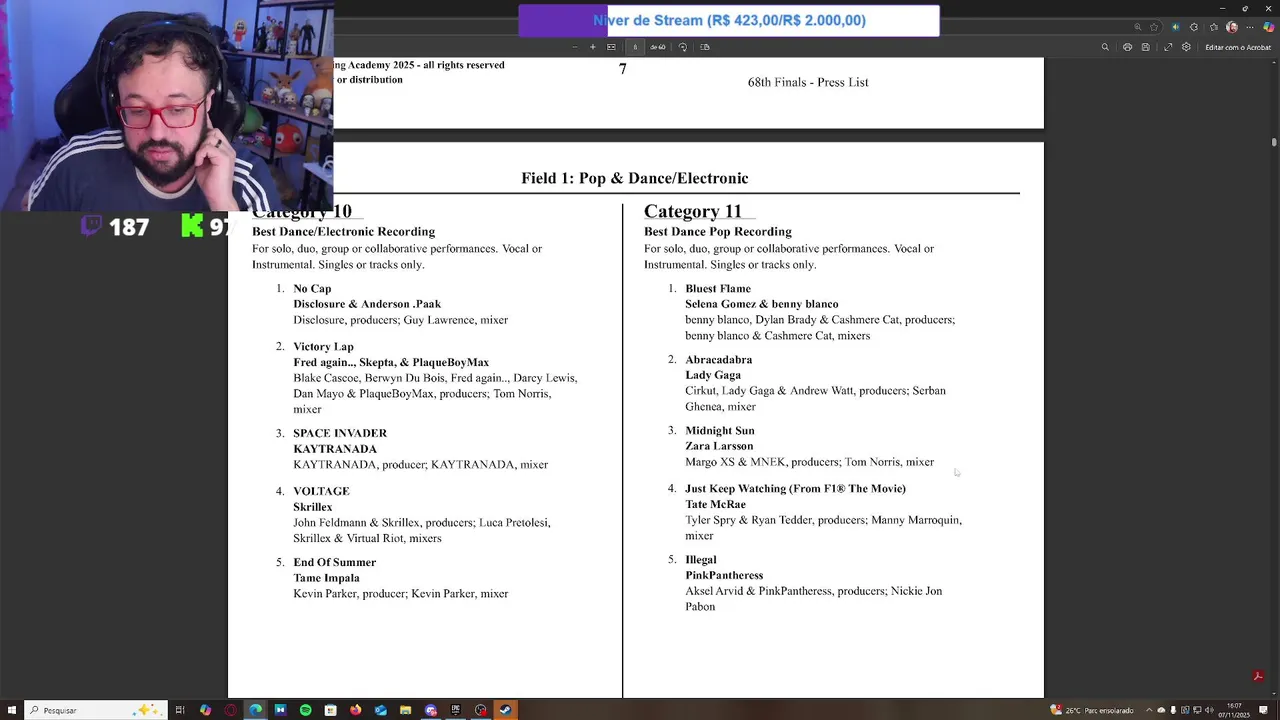Open Microsoft Store from the taskbar
Image resolution: width=1280 pixels, height=720 pixels.
(330, 710)
